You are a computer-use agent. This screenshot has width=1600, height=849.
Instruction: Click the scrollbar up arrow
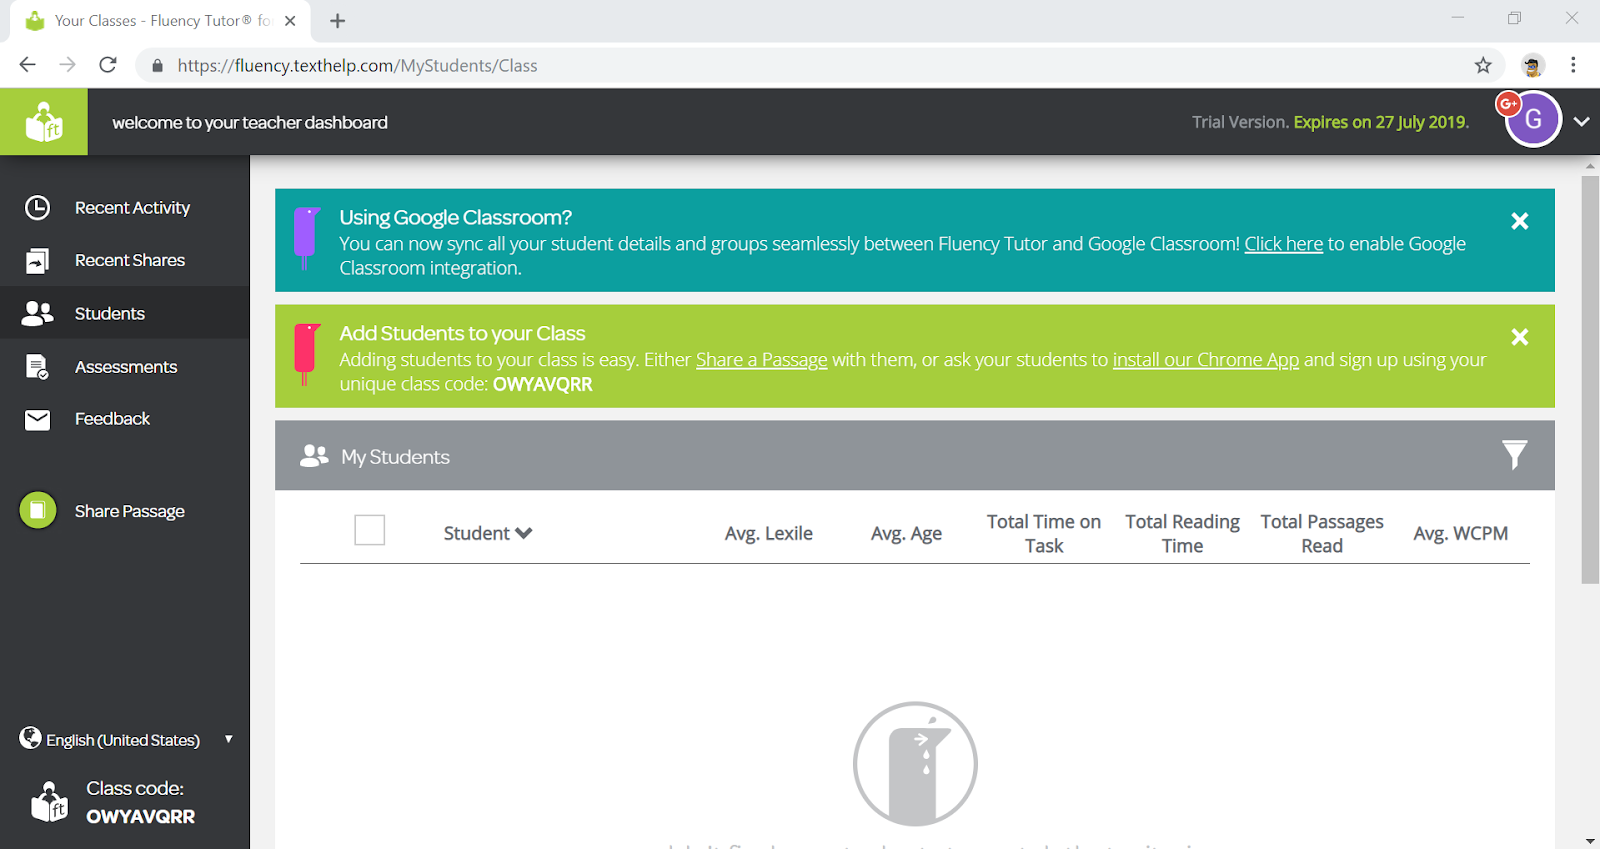click(x=1590, y=165)
